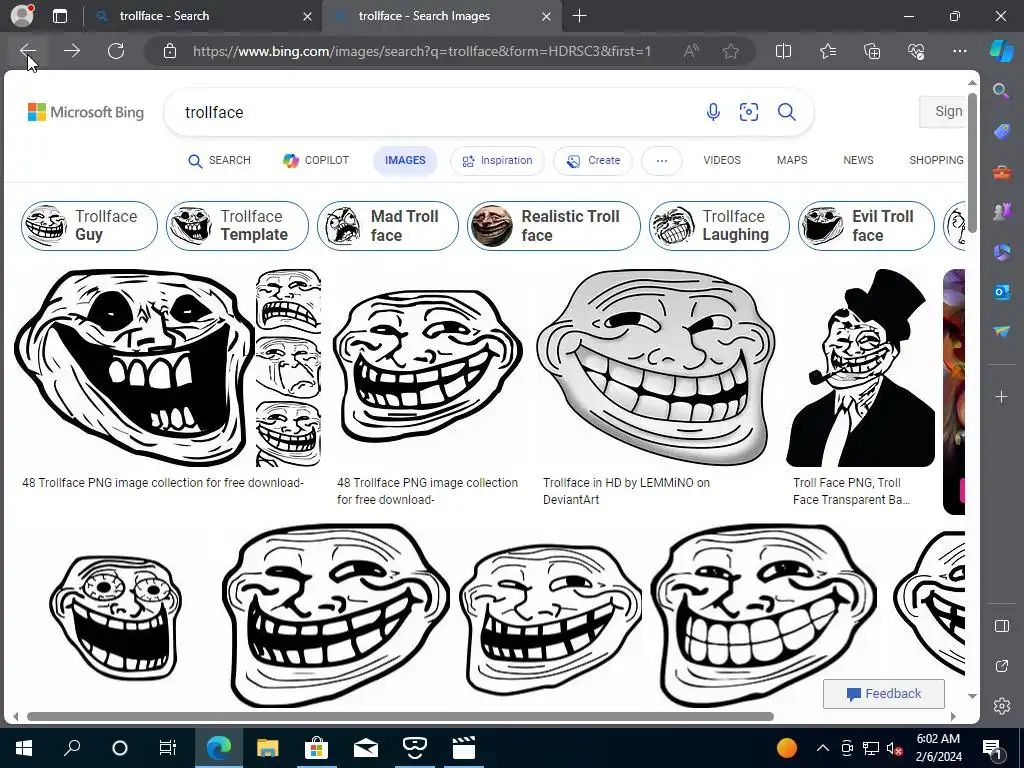Submit search with magnifier icon
The image size is (1024, 768).
tap(787, 112)
